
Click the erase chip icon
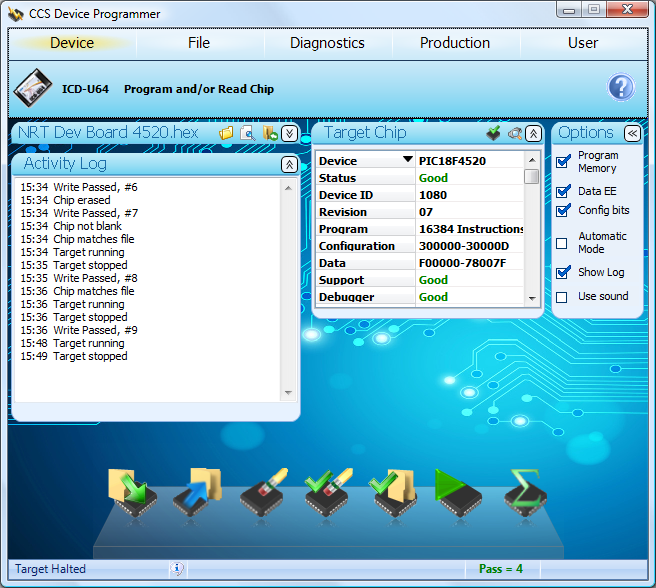click(x=264, y=494)
